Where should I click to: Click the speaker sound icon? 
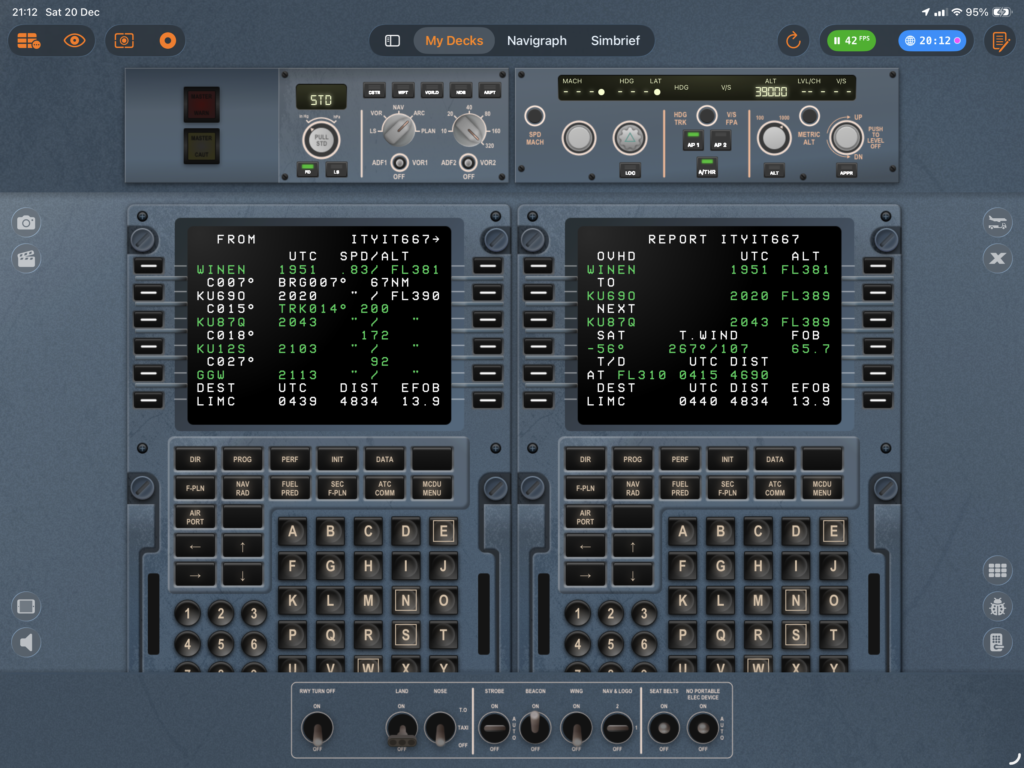[x=27, y=642]
